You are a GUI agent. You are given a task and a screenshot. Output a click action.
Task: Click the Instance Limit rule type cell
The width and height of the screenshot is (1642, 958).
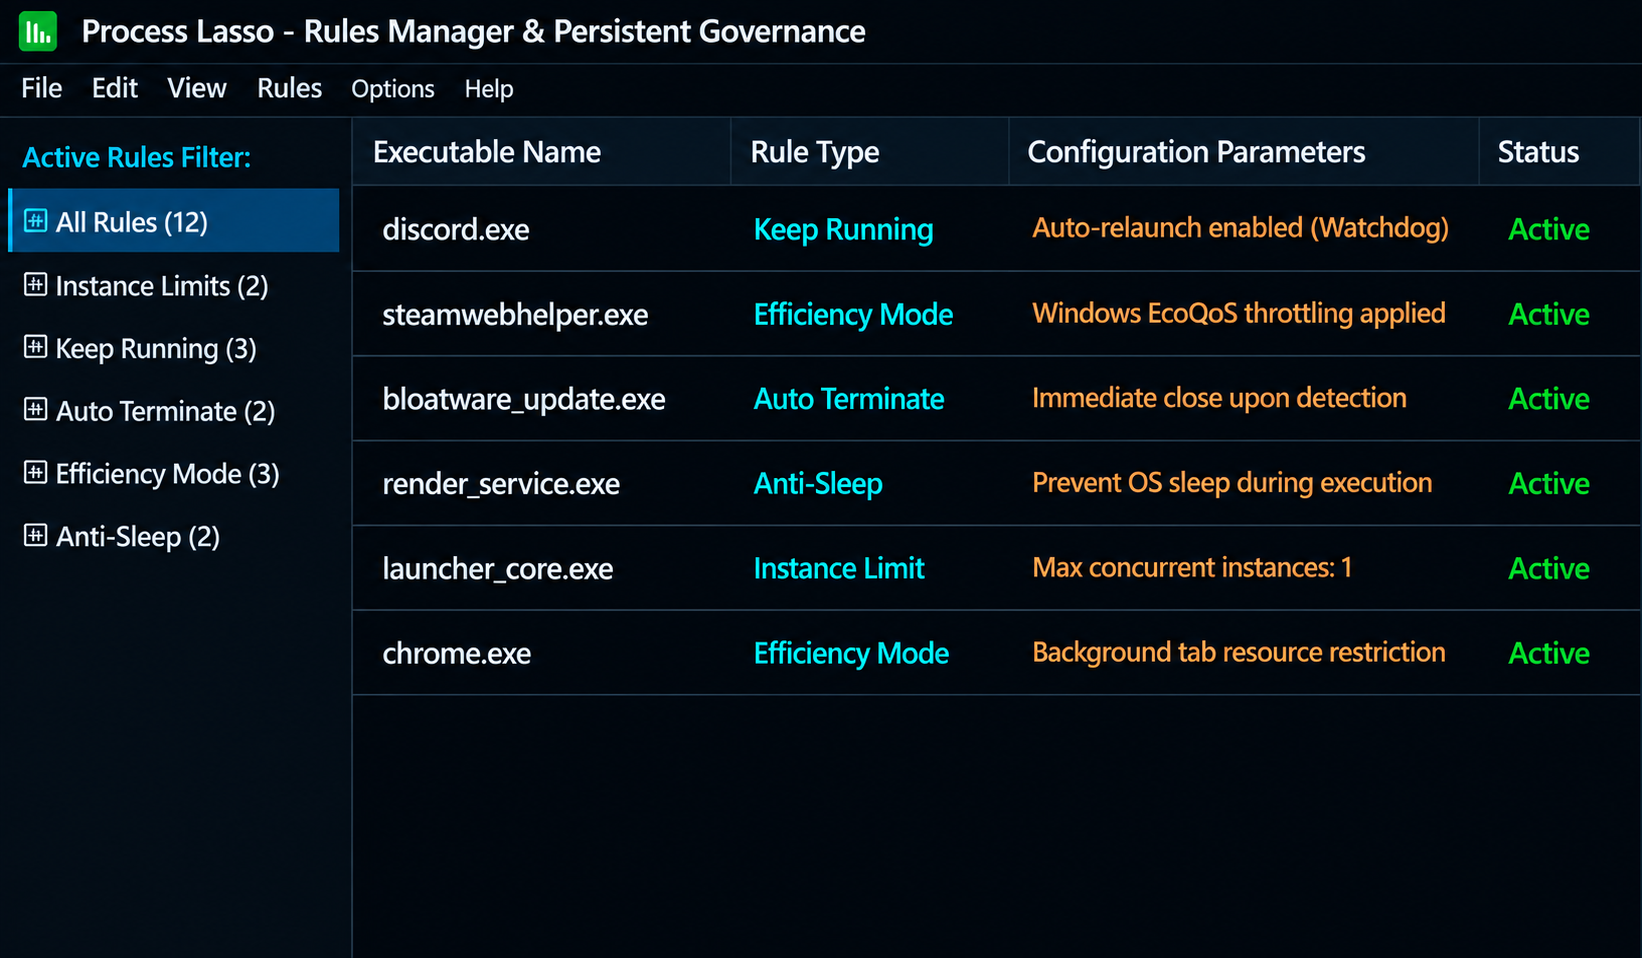(839, 569)
